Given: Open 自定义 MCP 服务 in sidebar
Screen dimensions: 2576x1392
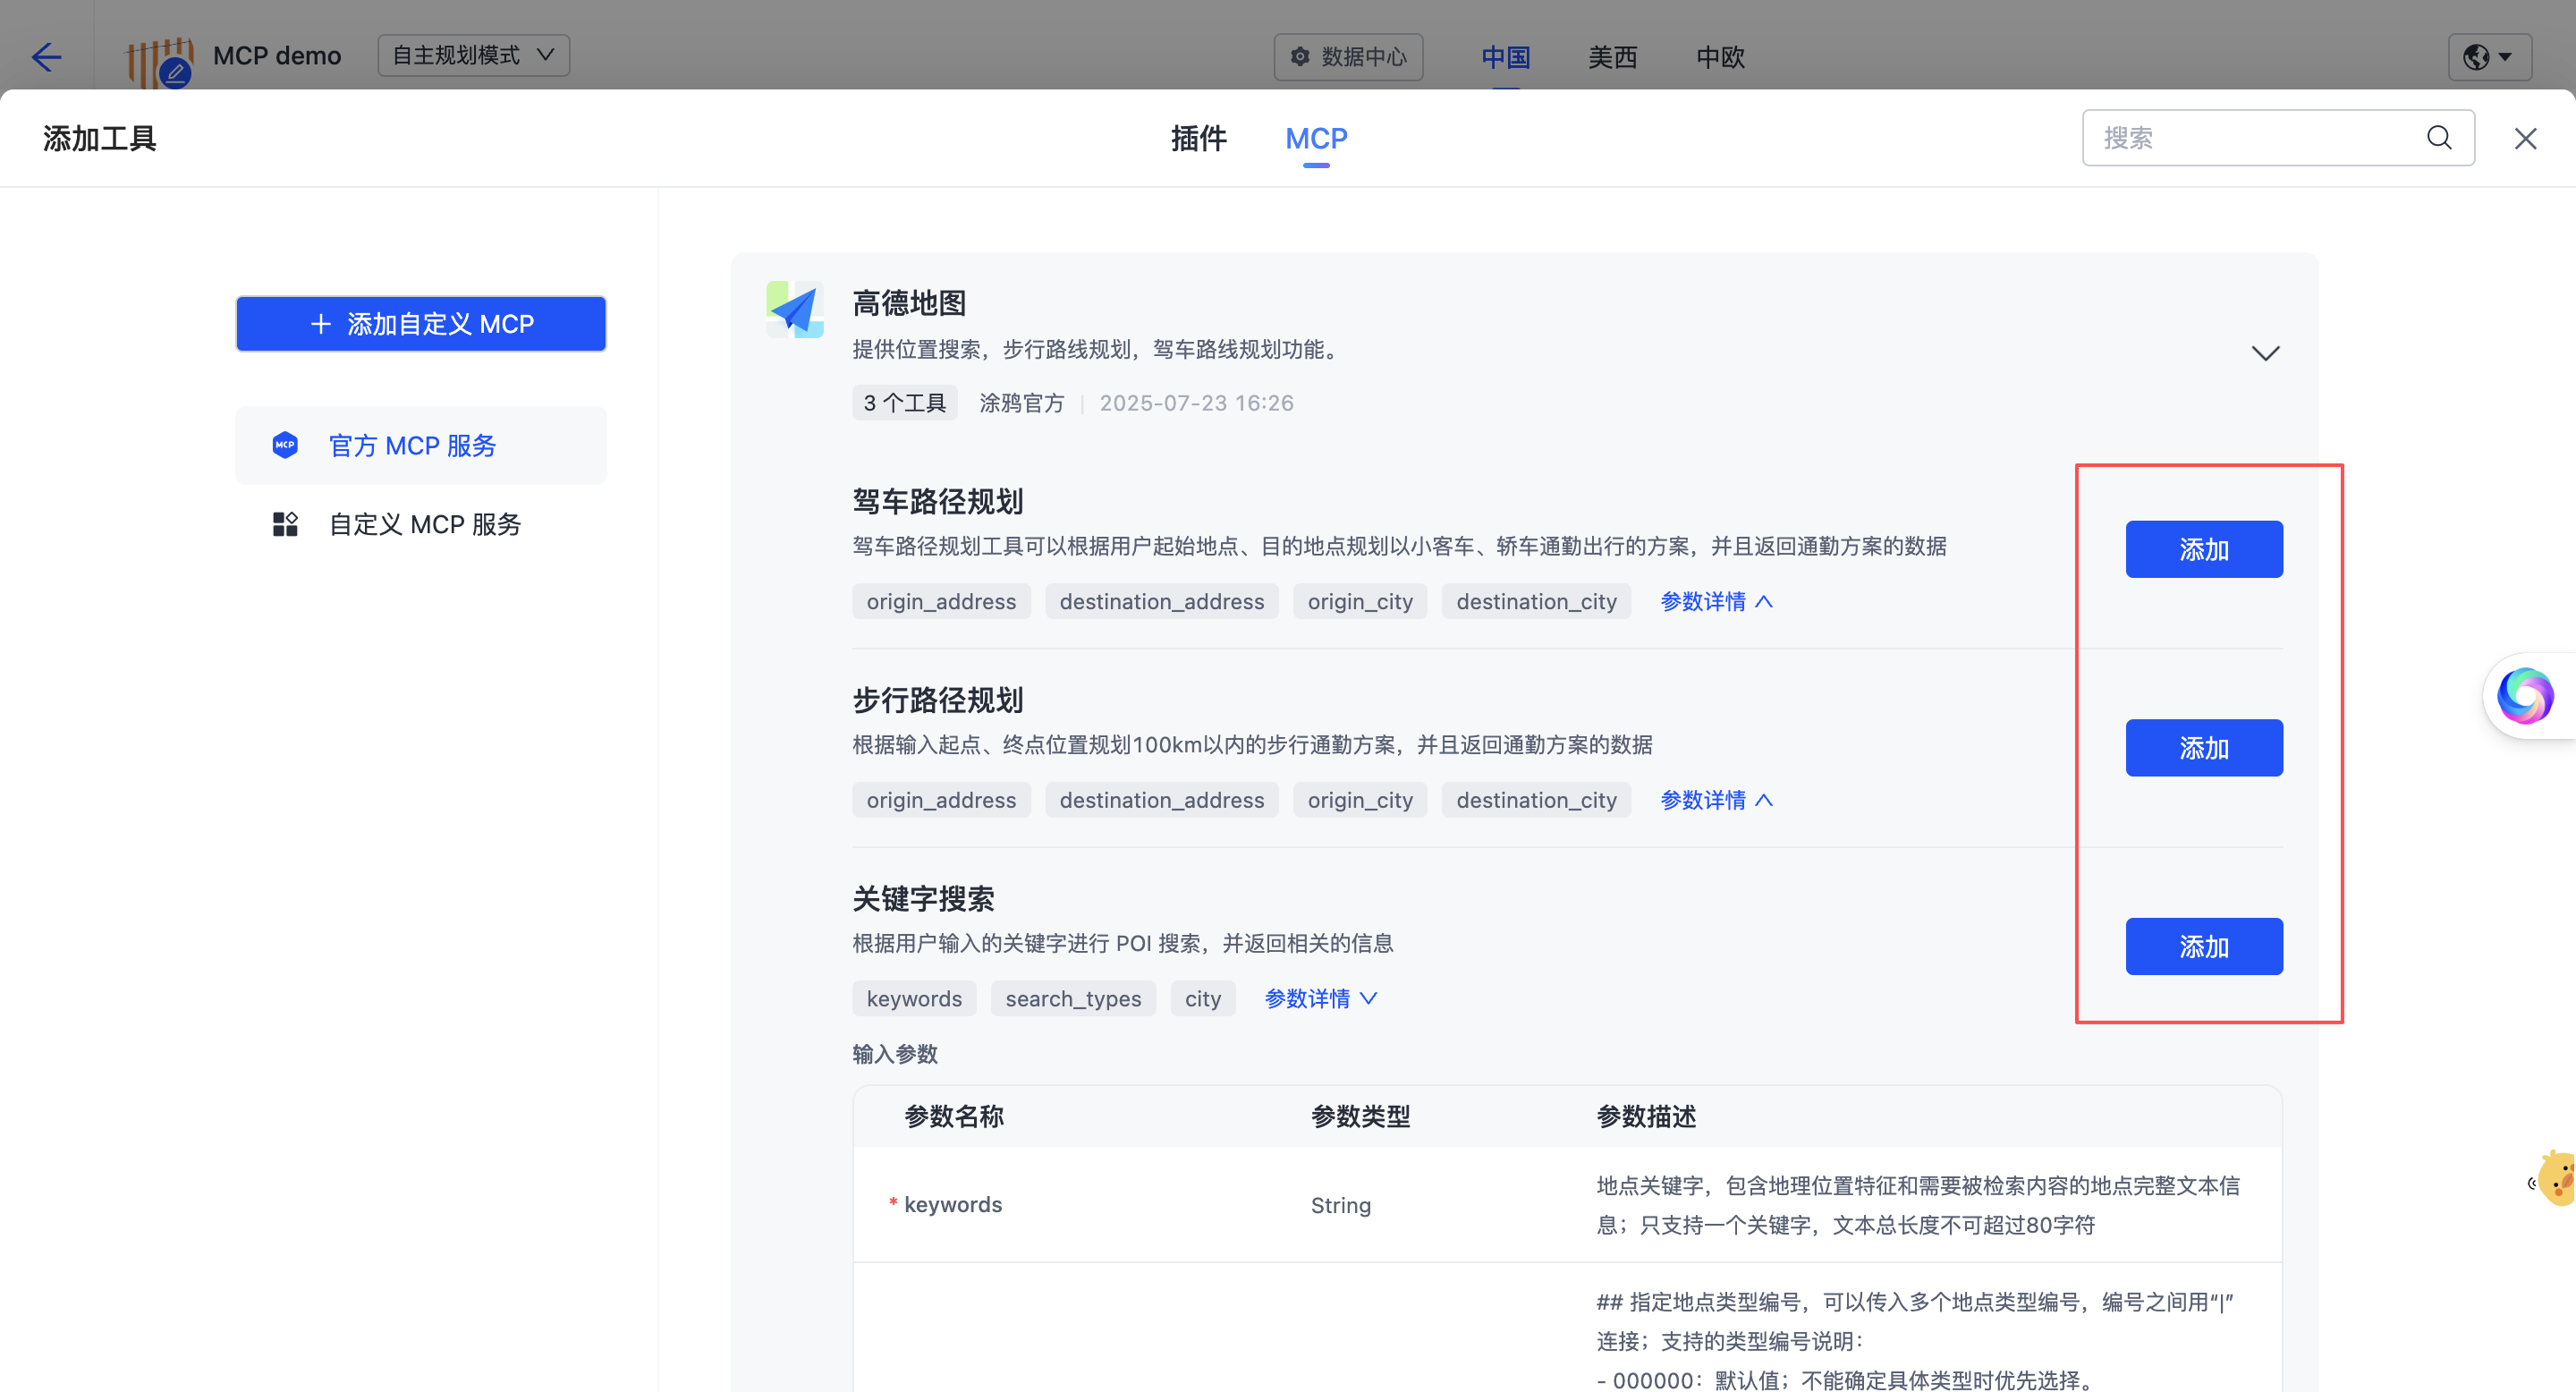Looking at the screenshot, I should tap(424, 524).
